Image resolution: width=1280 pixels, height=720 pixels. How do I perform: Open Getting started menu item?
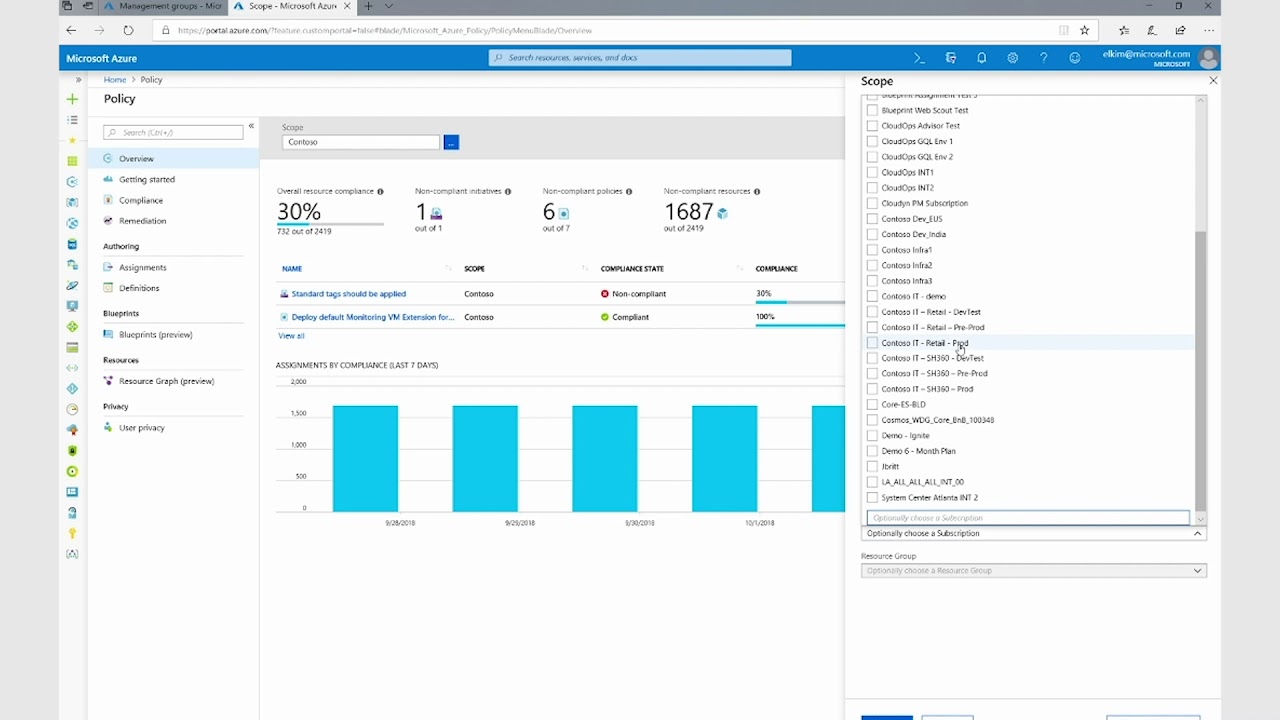[147, 179]
